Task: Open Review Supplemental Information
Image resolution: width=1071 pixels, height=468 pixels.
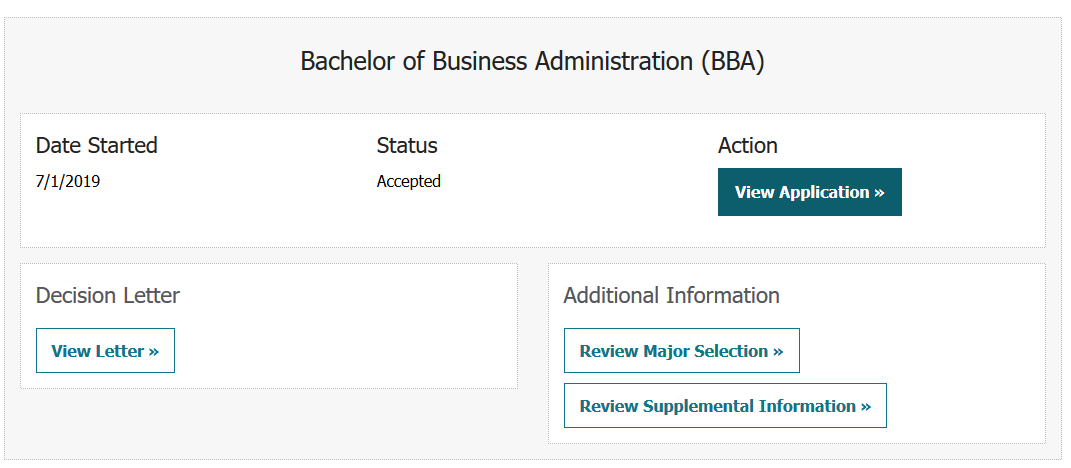Action: [724, 406]
